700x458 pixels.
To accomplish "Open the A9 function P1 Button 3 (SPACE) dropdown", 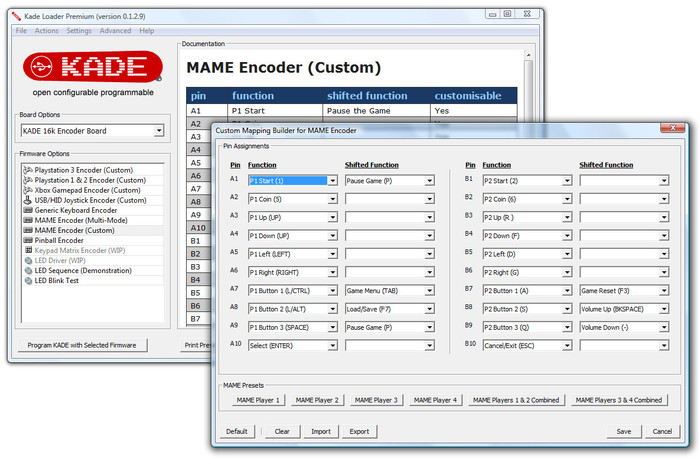I will pos(333,327).
